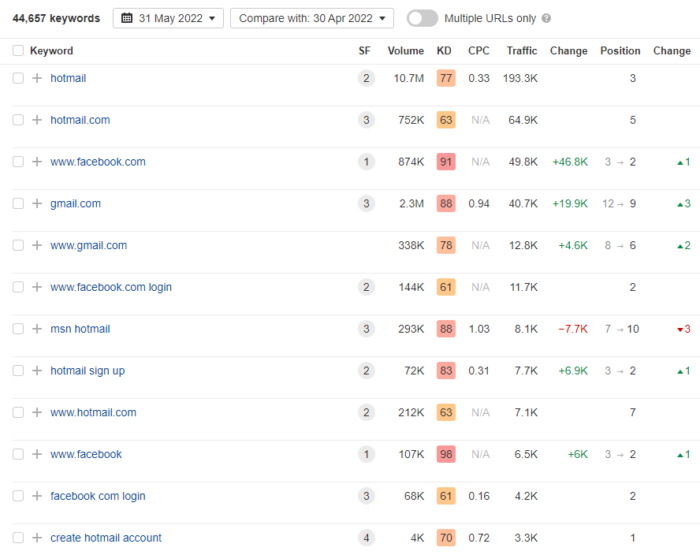Tick the checkbox for hotmail row
This screenshot has width=700, height=555.
pyautogui.click(x=18, y=78)
